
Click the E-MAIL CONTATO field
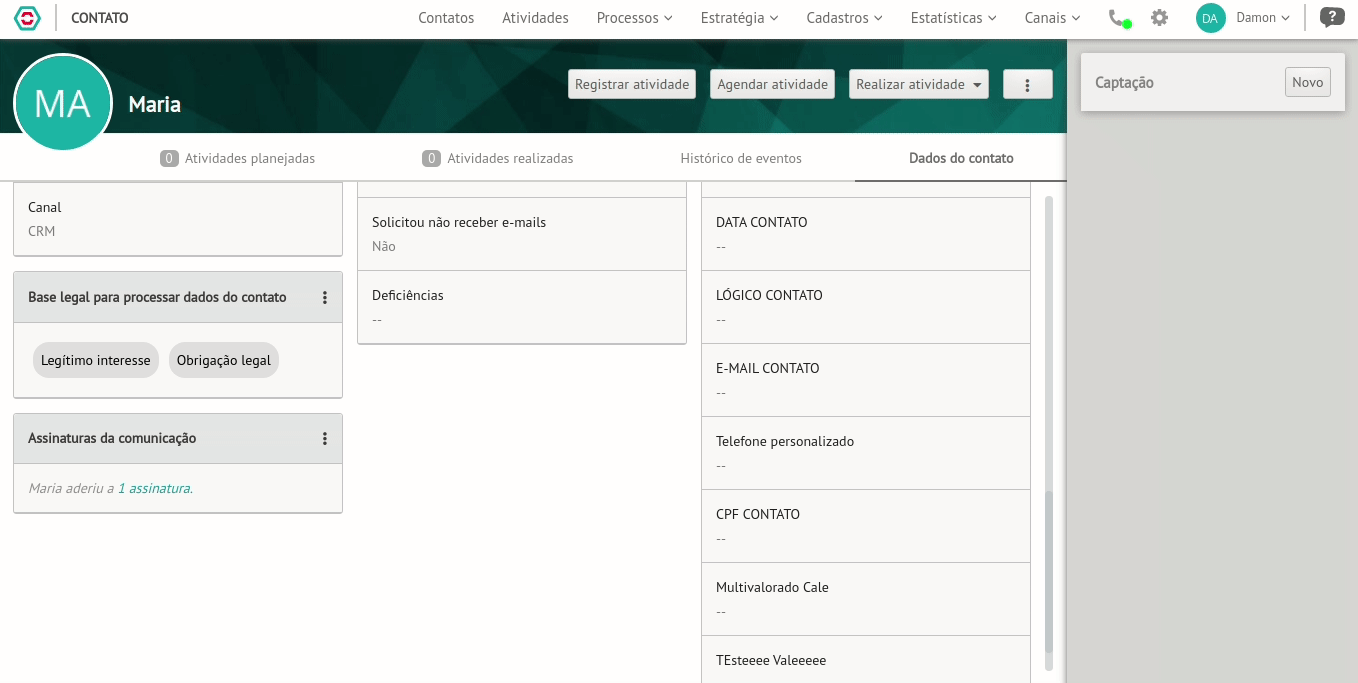pyautogui.click(x=866, y=380)
